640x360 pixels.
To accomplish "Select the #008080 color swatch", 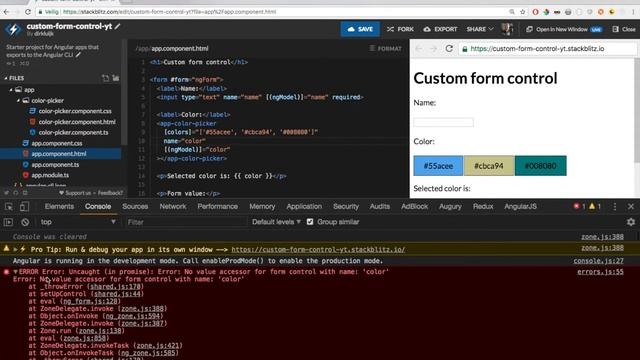I will point(540,166).
